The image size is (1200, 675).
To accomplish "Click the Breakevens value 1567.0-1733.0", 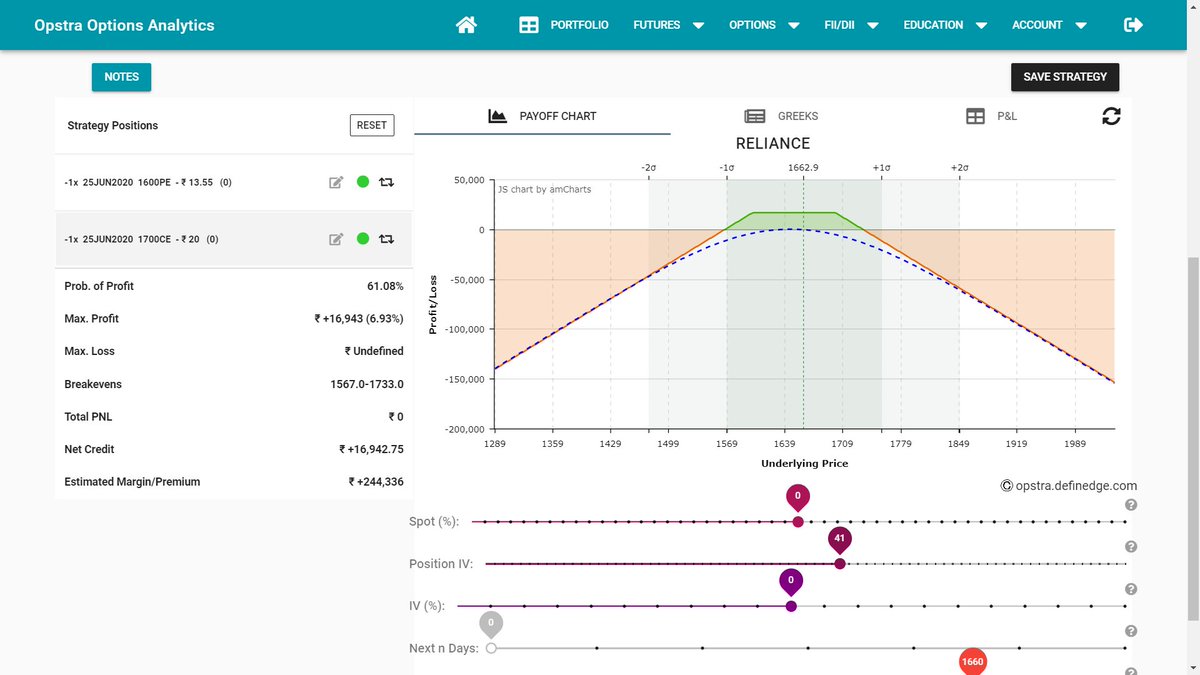I will (x=367, y=384).
